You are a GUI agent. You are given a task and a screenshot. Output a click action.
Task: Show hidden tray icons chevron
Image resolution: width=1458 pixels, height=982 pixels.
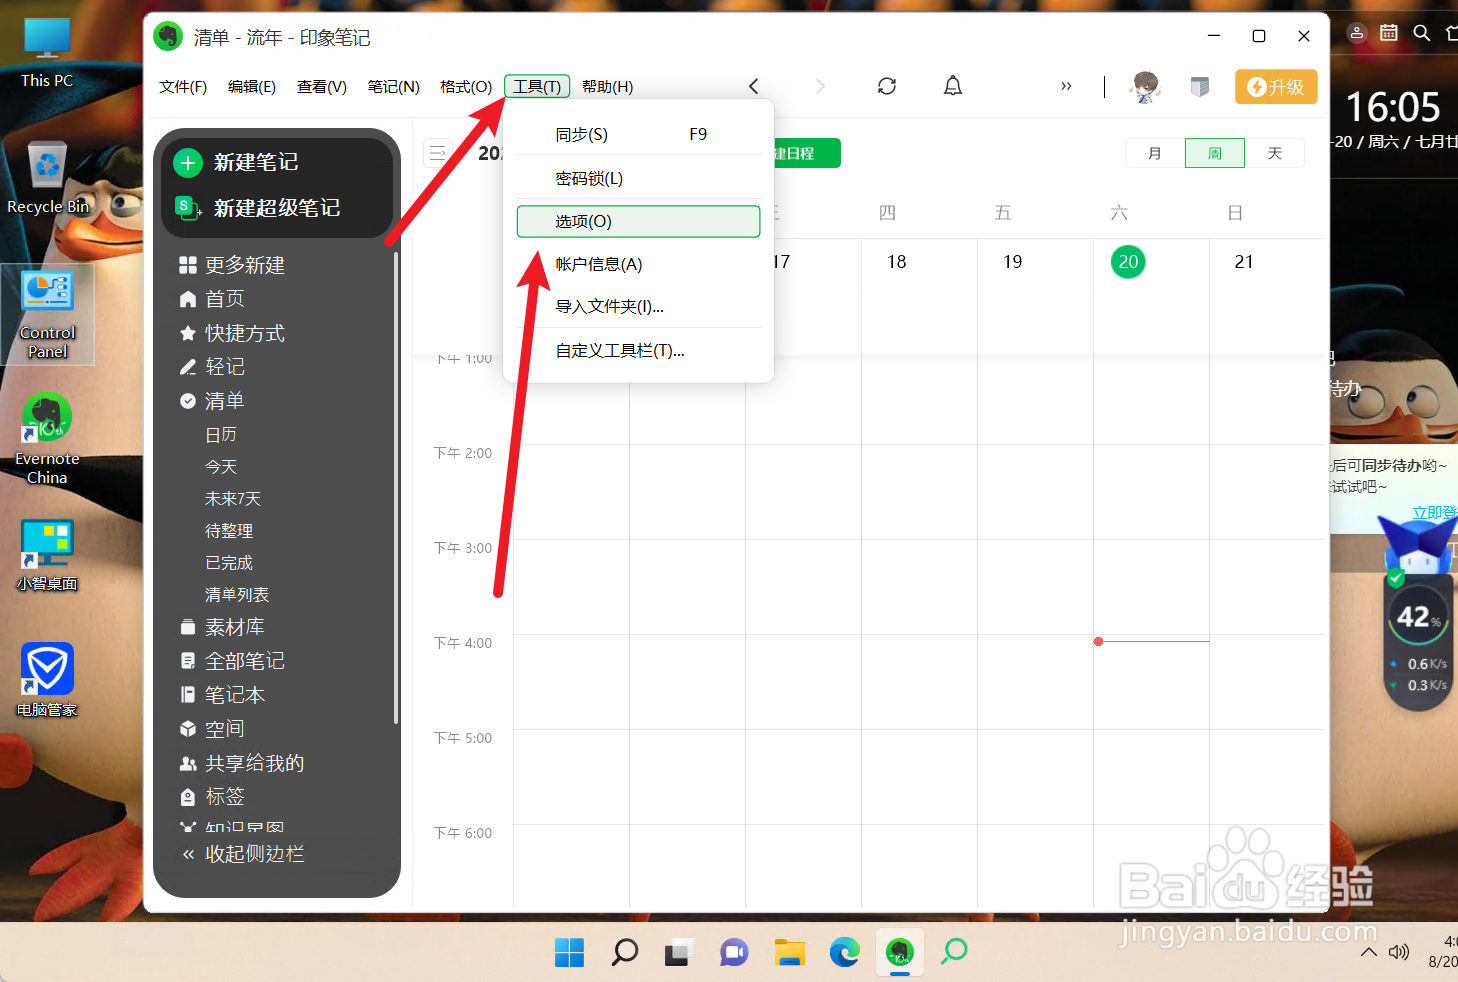1369,952
